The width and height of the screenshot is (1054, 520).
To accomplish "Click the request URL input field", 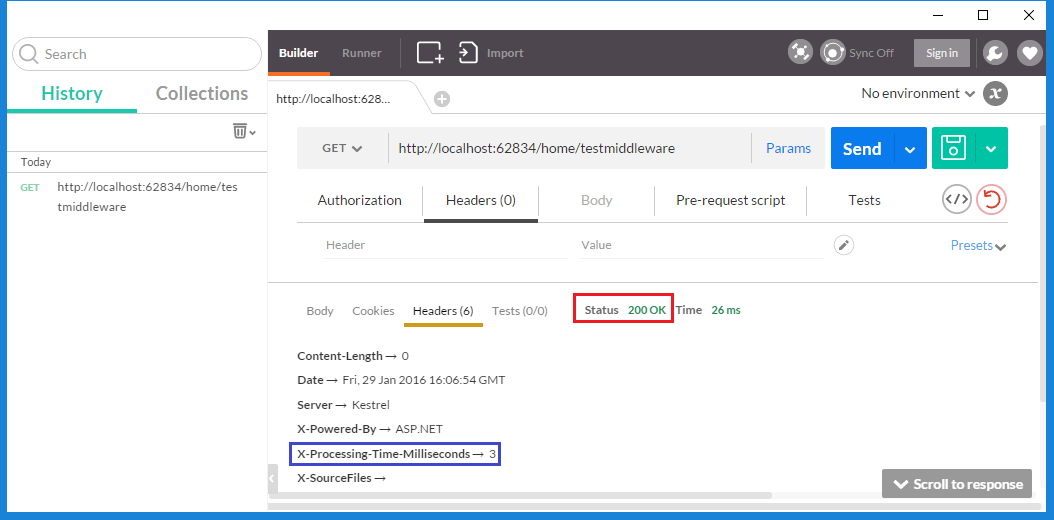I will (x=569, y=148).
